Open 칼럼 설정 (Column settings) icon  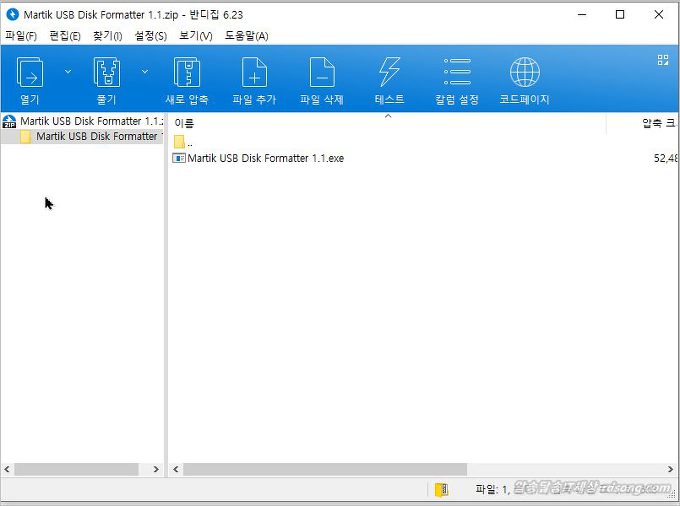457,73
